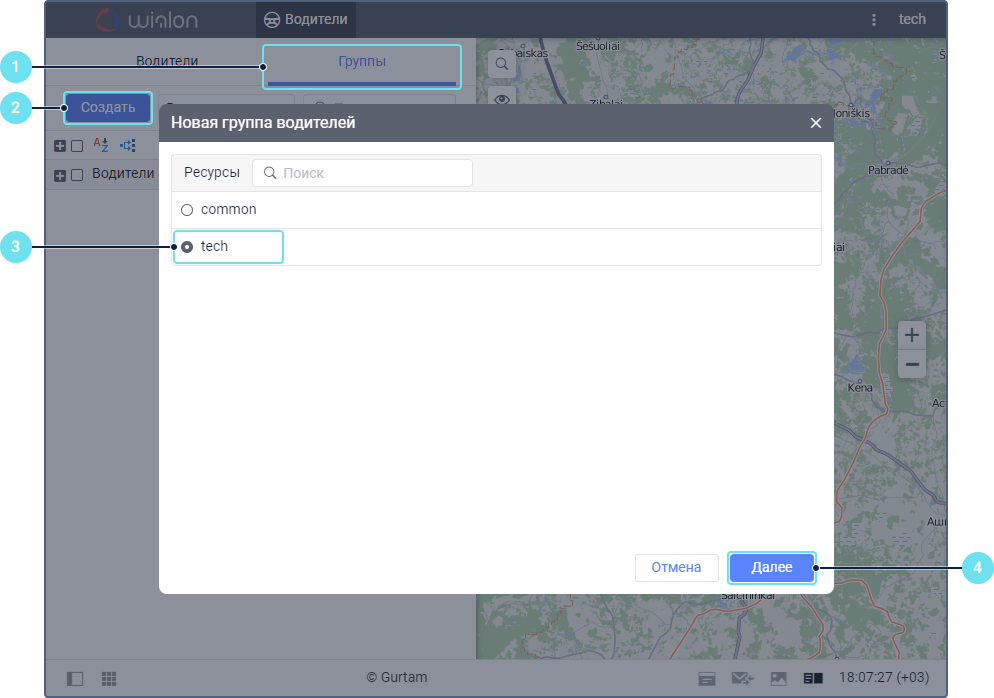Viewport: 994px width, 698px height.
Task: Click the picture icon in bottom bar
Action: (778, 678)
